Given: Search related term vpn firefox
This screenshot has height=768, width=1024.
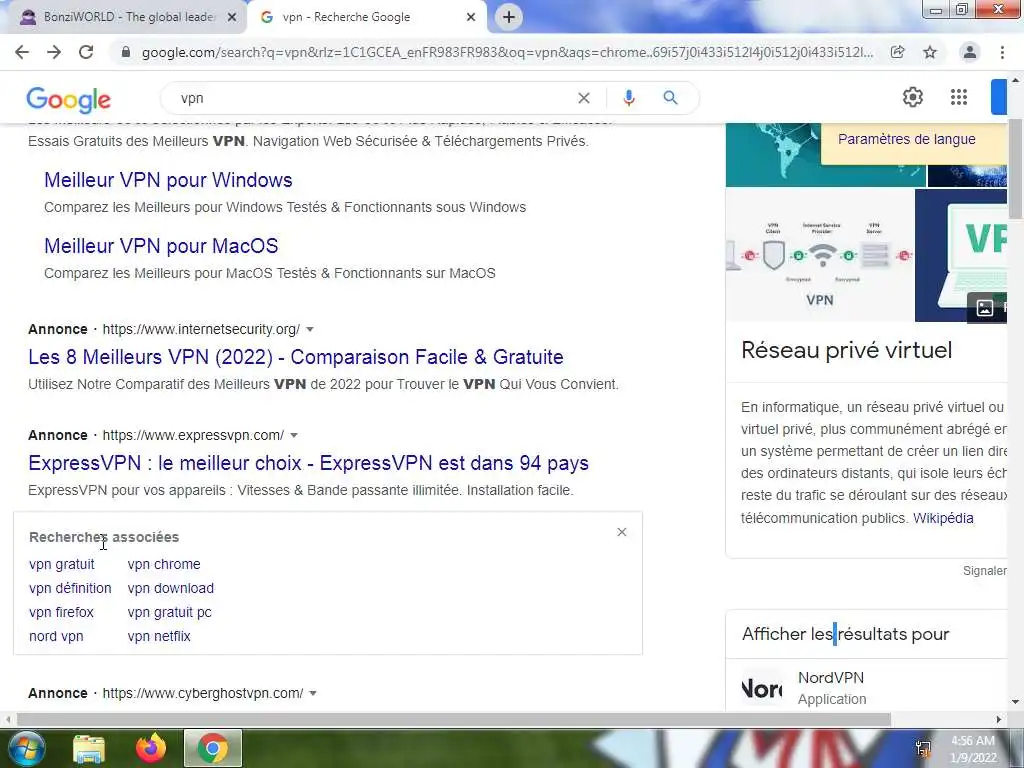Looking at the screenshot, I should pyautogui.click(x=61, y=612).
